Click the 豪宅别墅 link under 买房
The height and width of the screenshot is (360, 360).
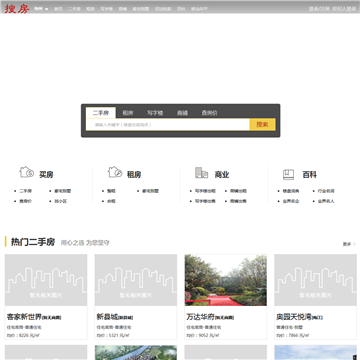point(63,191)
